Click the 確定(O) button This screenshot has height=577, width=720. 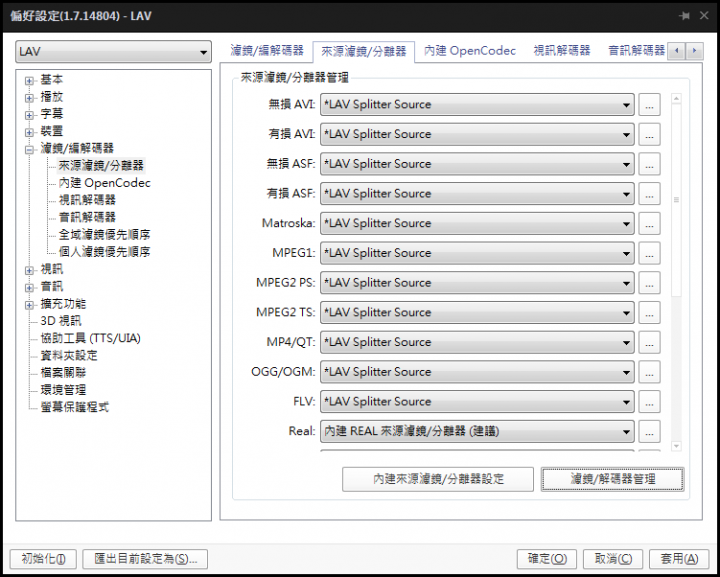(x=547, y=559)
